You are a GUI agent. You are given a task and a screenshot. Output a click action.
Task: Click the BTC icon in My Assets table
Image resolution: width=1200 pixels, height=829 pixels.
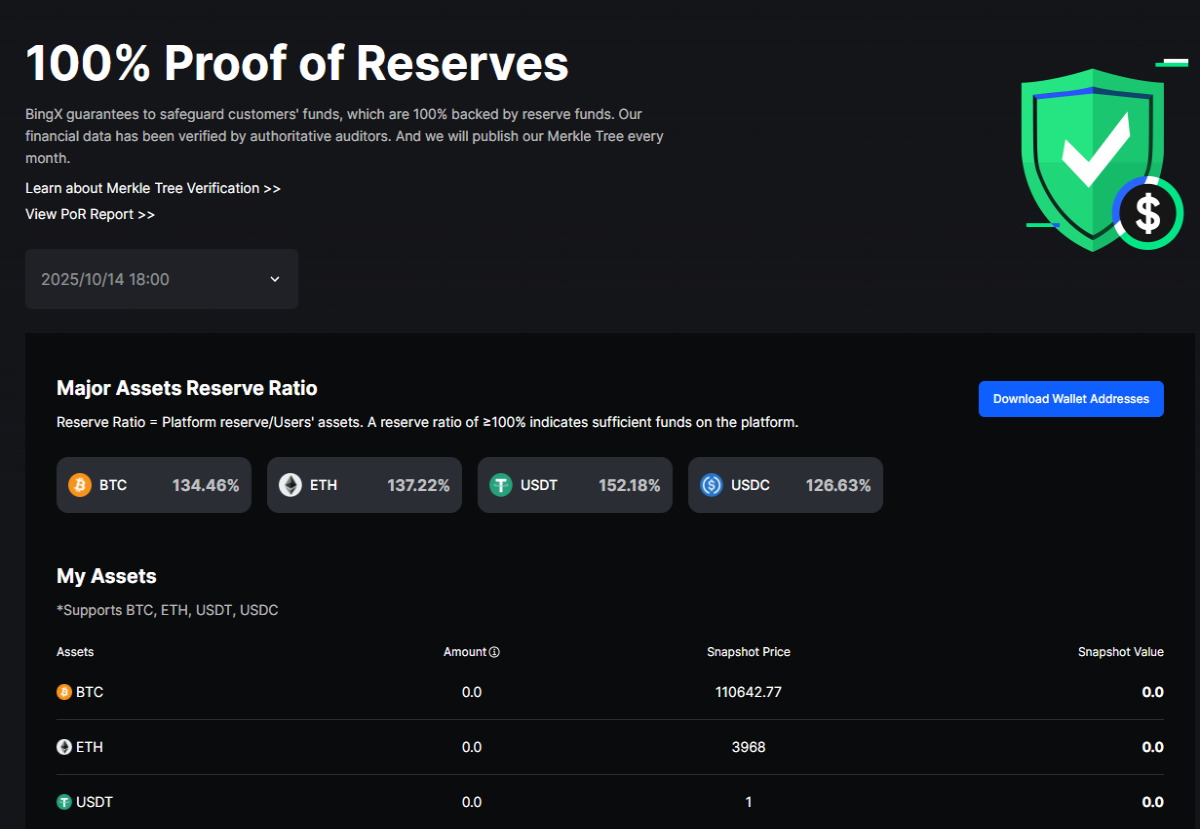click(x=64, y=692)
